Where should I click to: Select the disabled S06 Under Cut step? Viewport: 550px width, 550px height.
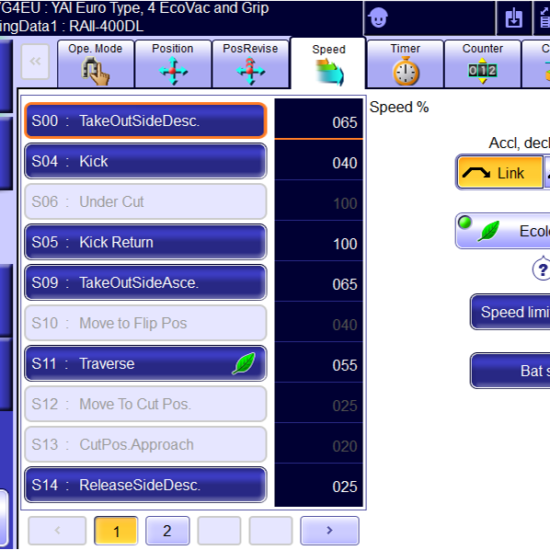tap(146, 202)
